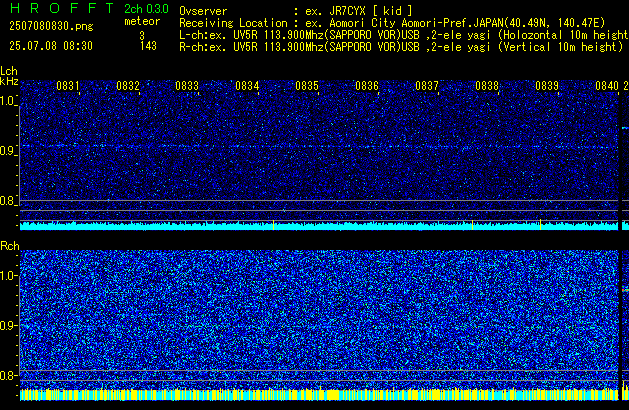Click the 'meteor' label in header
Image resolution: width=629 pixels, height=410 pixels.
tap(142, 21)
